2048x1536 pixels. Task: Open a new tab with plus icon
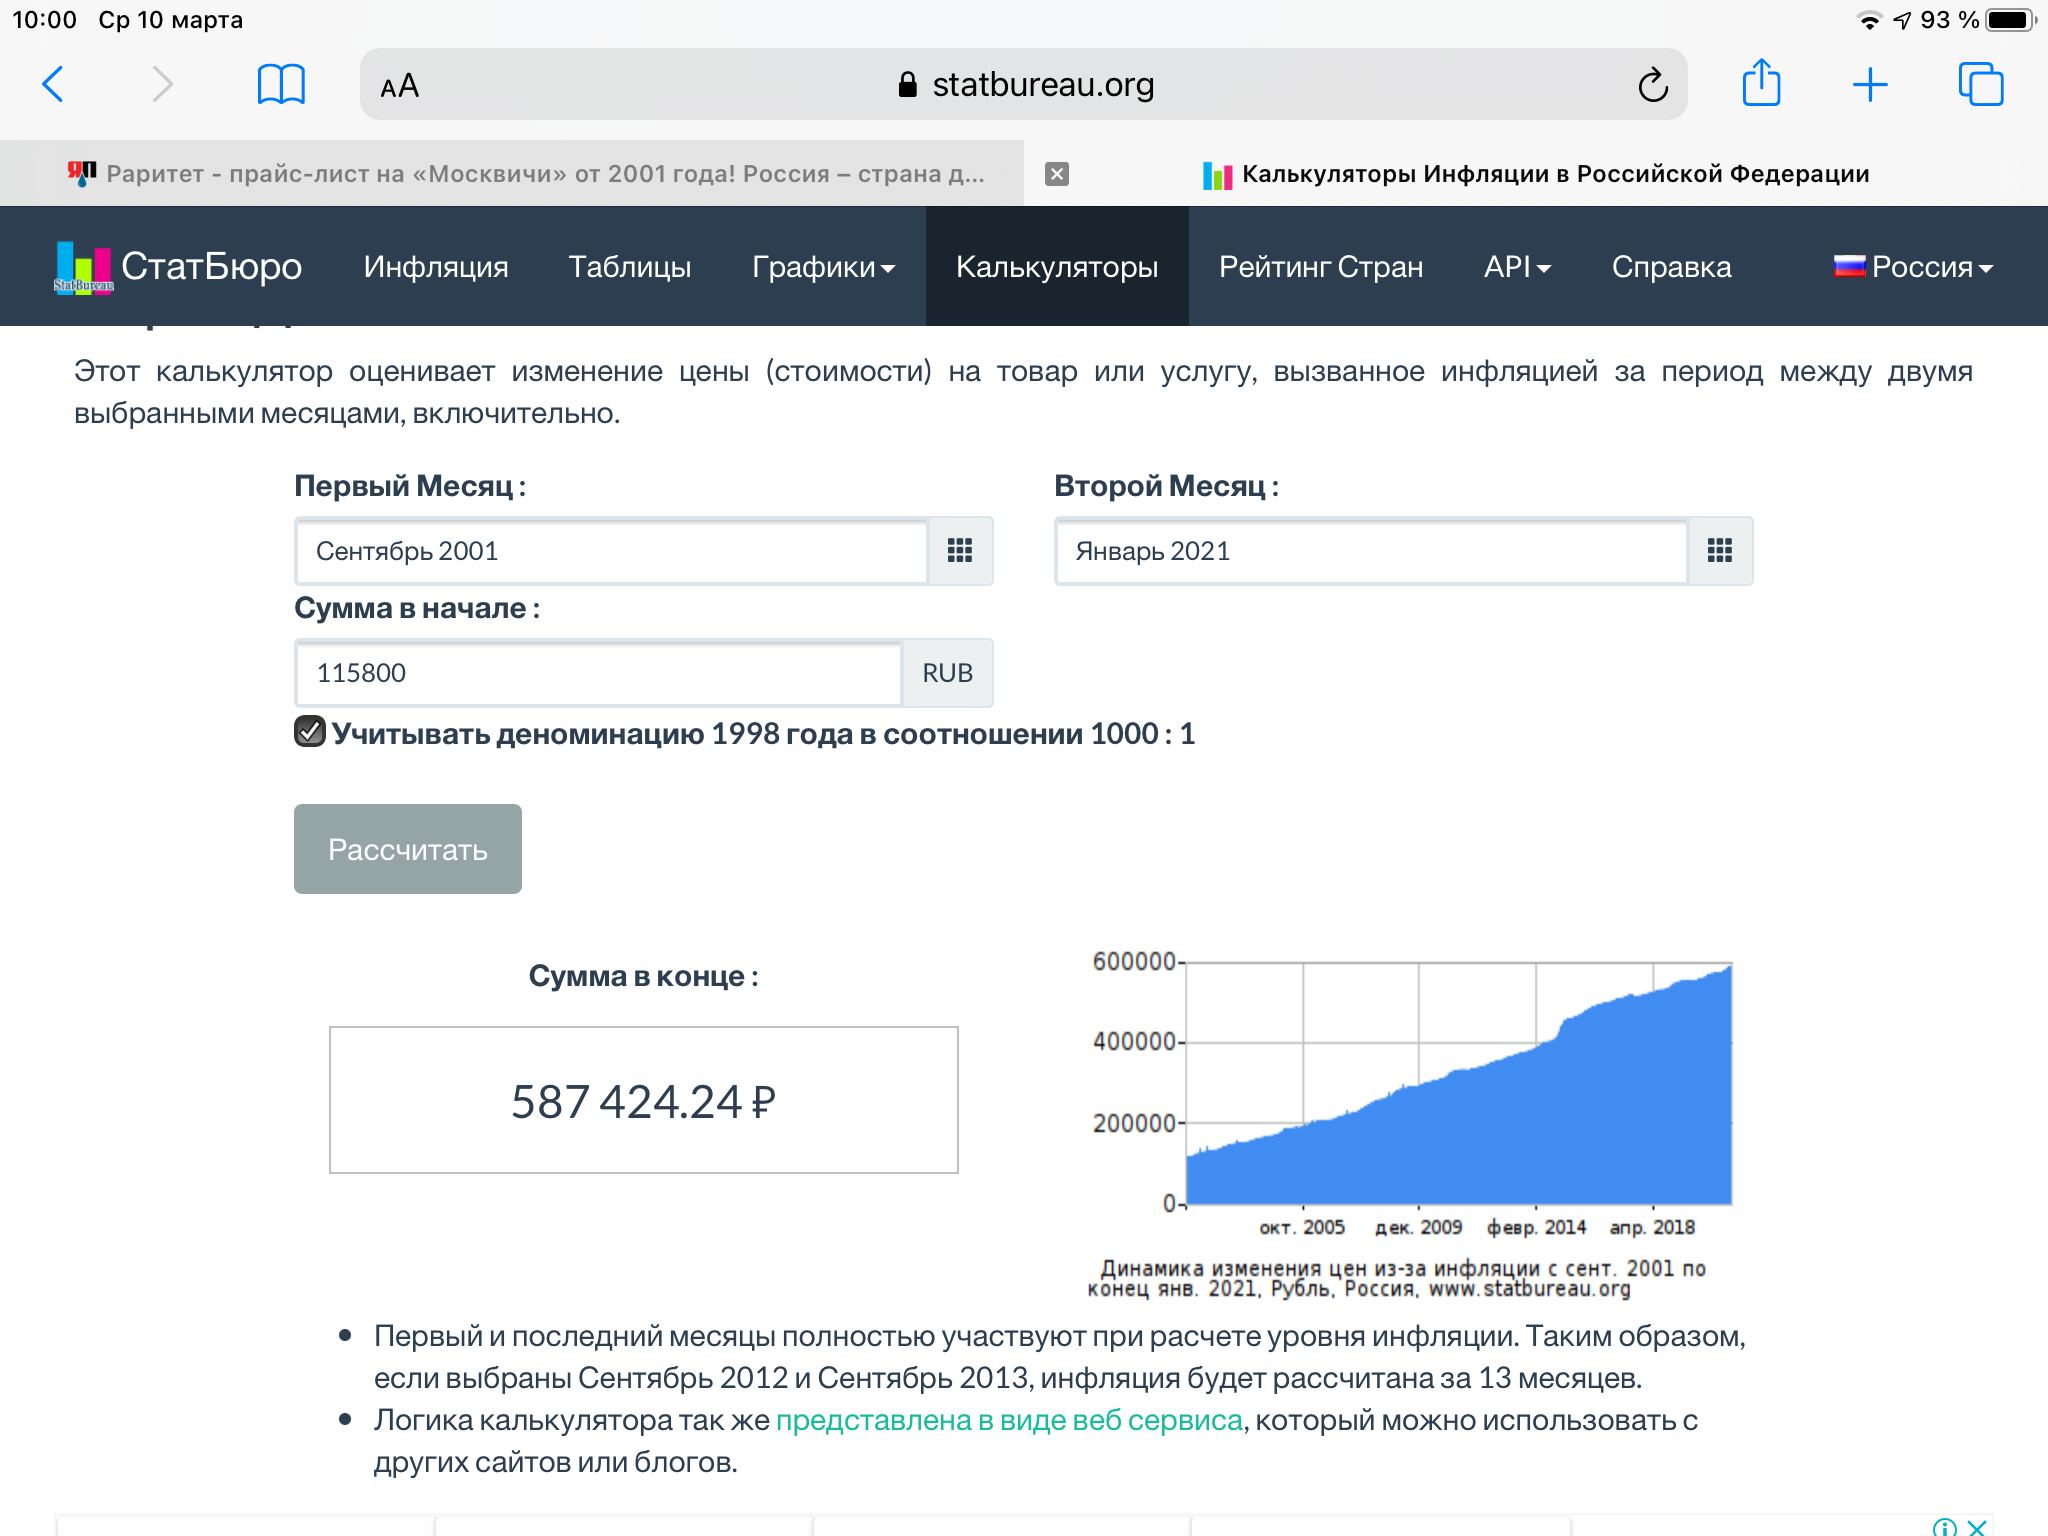(1870, 85)
